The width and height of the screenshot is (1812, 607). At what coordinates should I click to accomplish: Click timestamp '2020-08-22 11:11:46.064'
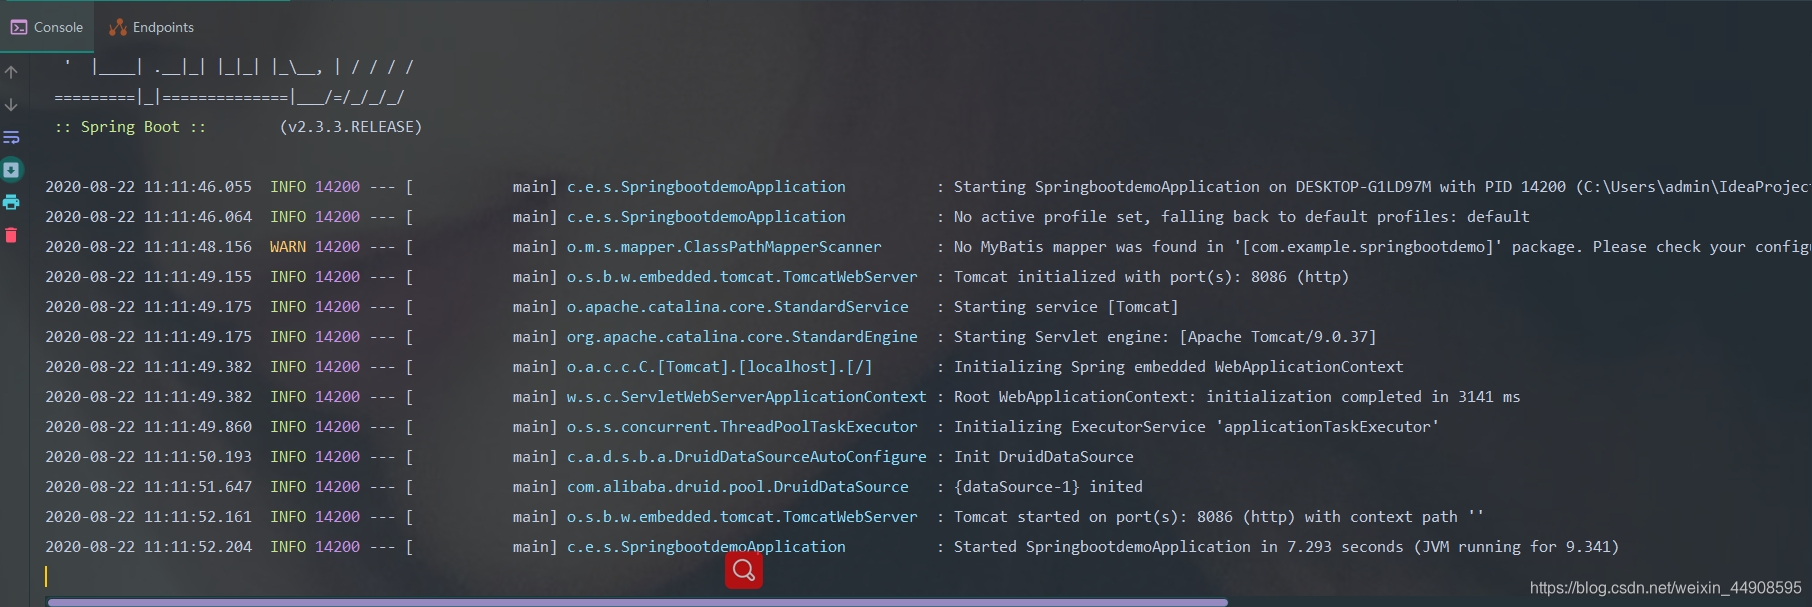click(148, 217)
